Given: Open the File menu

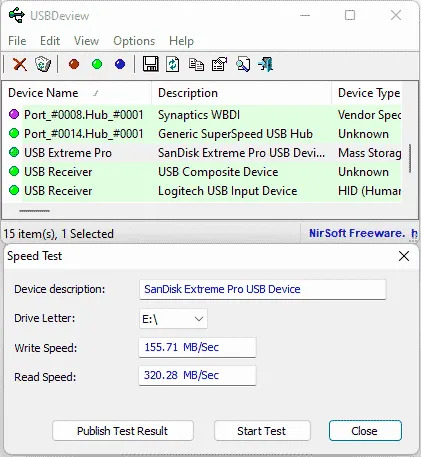Looking at the screenshot, I should [x=17, y=41].
